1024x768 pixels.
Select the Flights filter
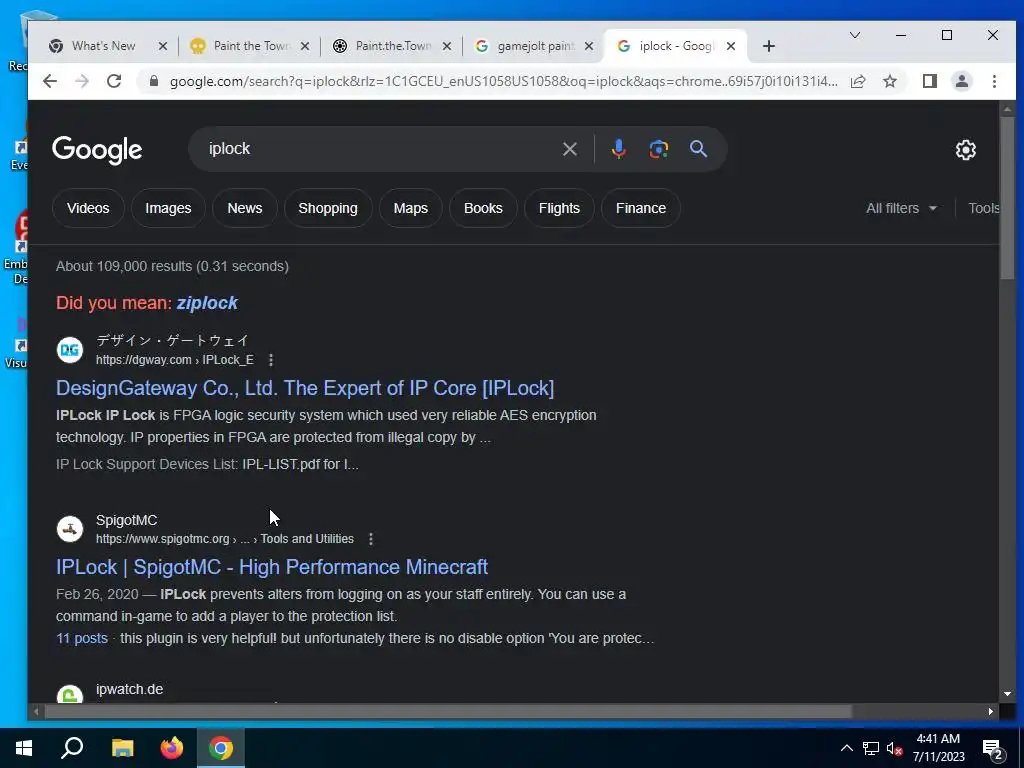[559, 208]
